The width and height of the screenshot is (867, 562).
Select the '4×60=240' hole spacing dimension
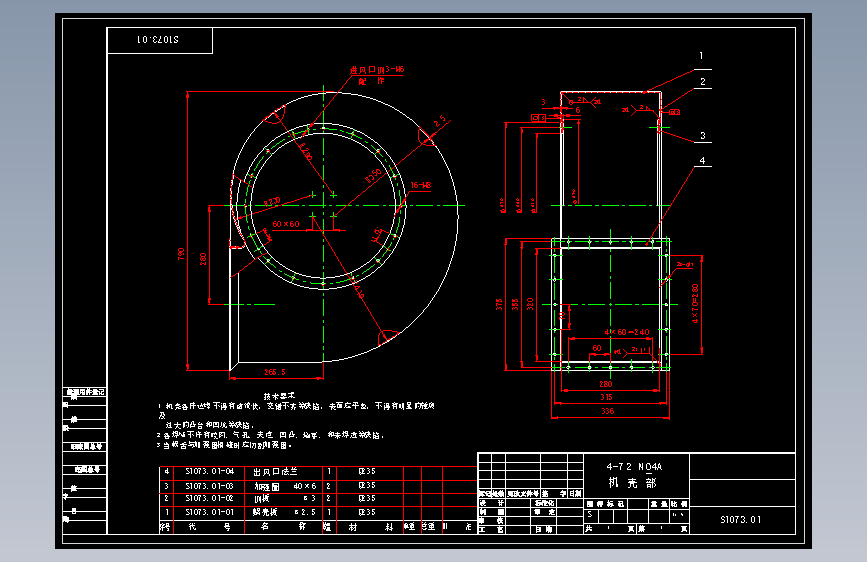click(x=627, y=332)
